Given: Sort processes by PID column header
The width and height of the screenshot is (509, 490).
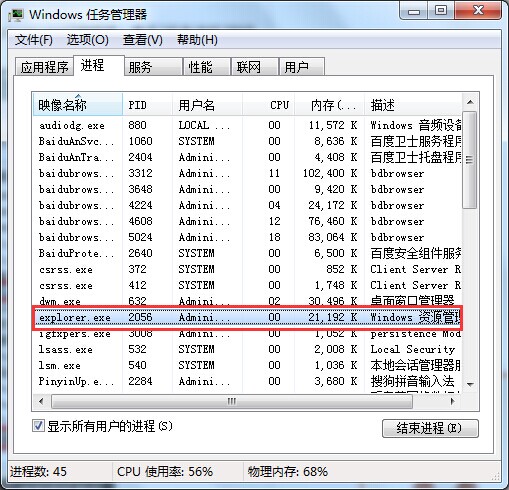Looking at the screenshot, I should [x=148, y=105].
